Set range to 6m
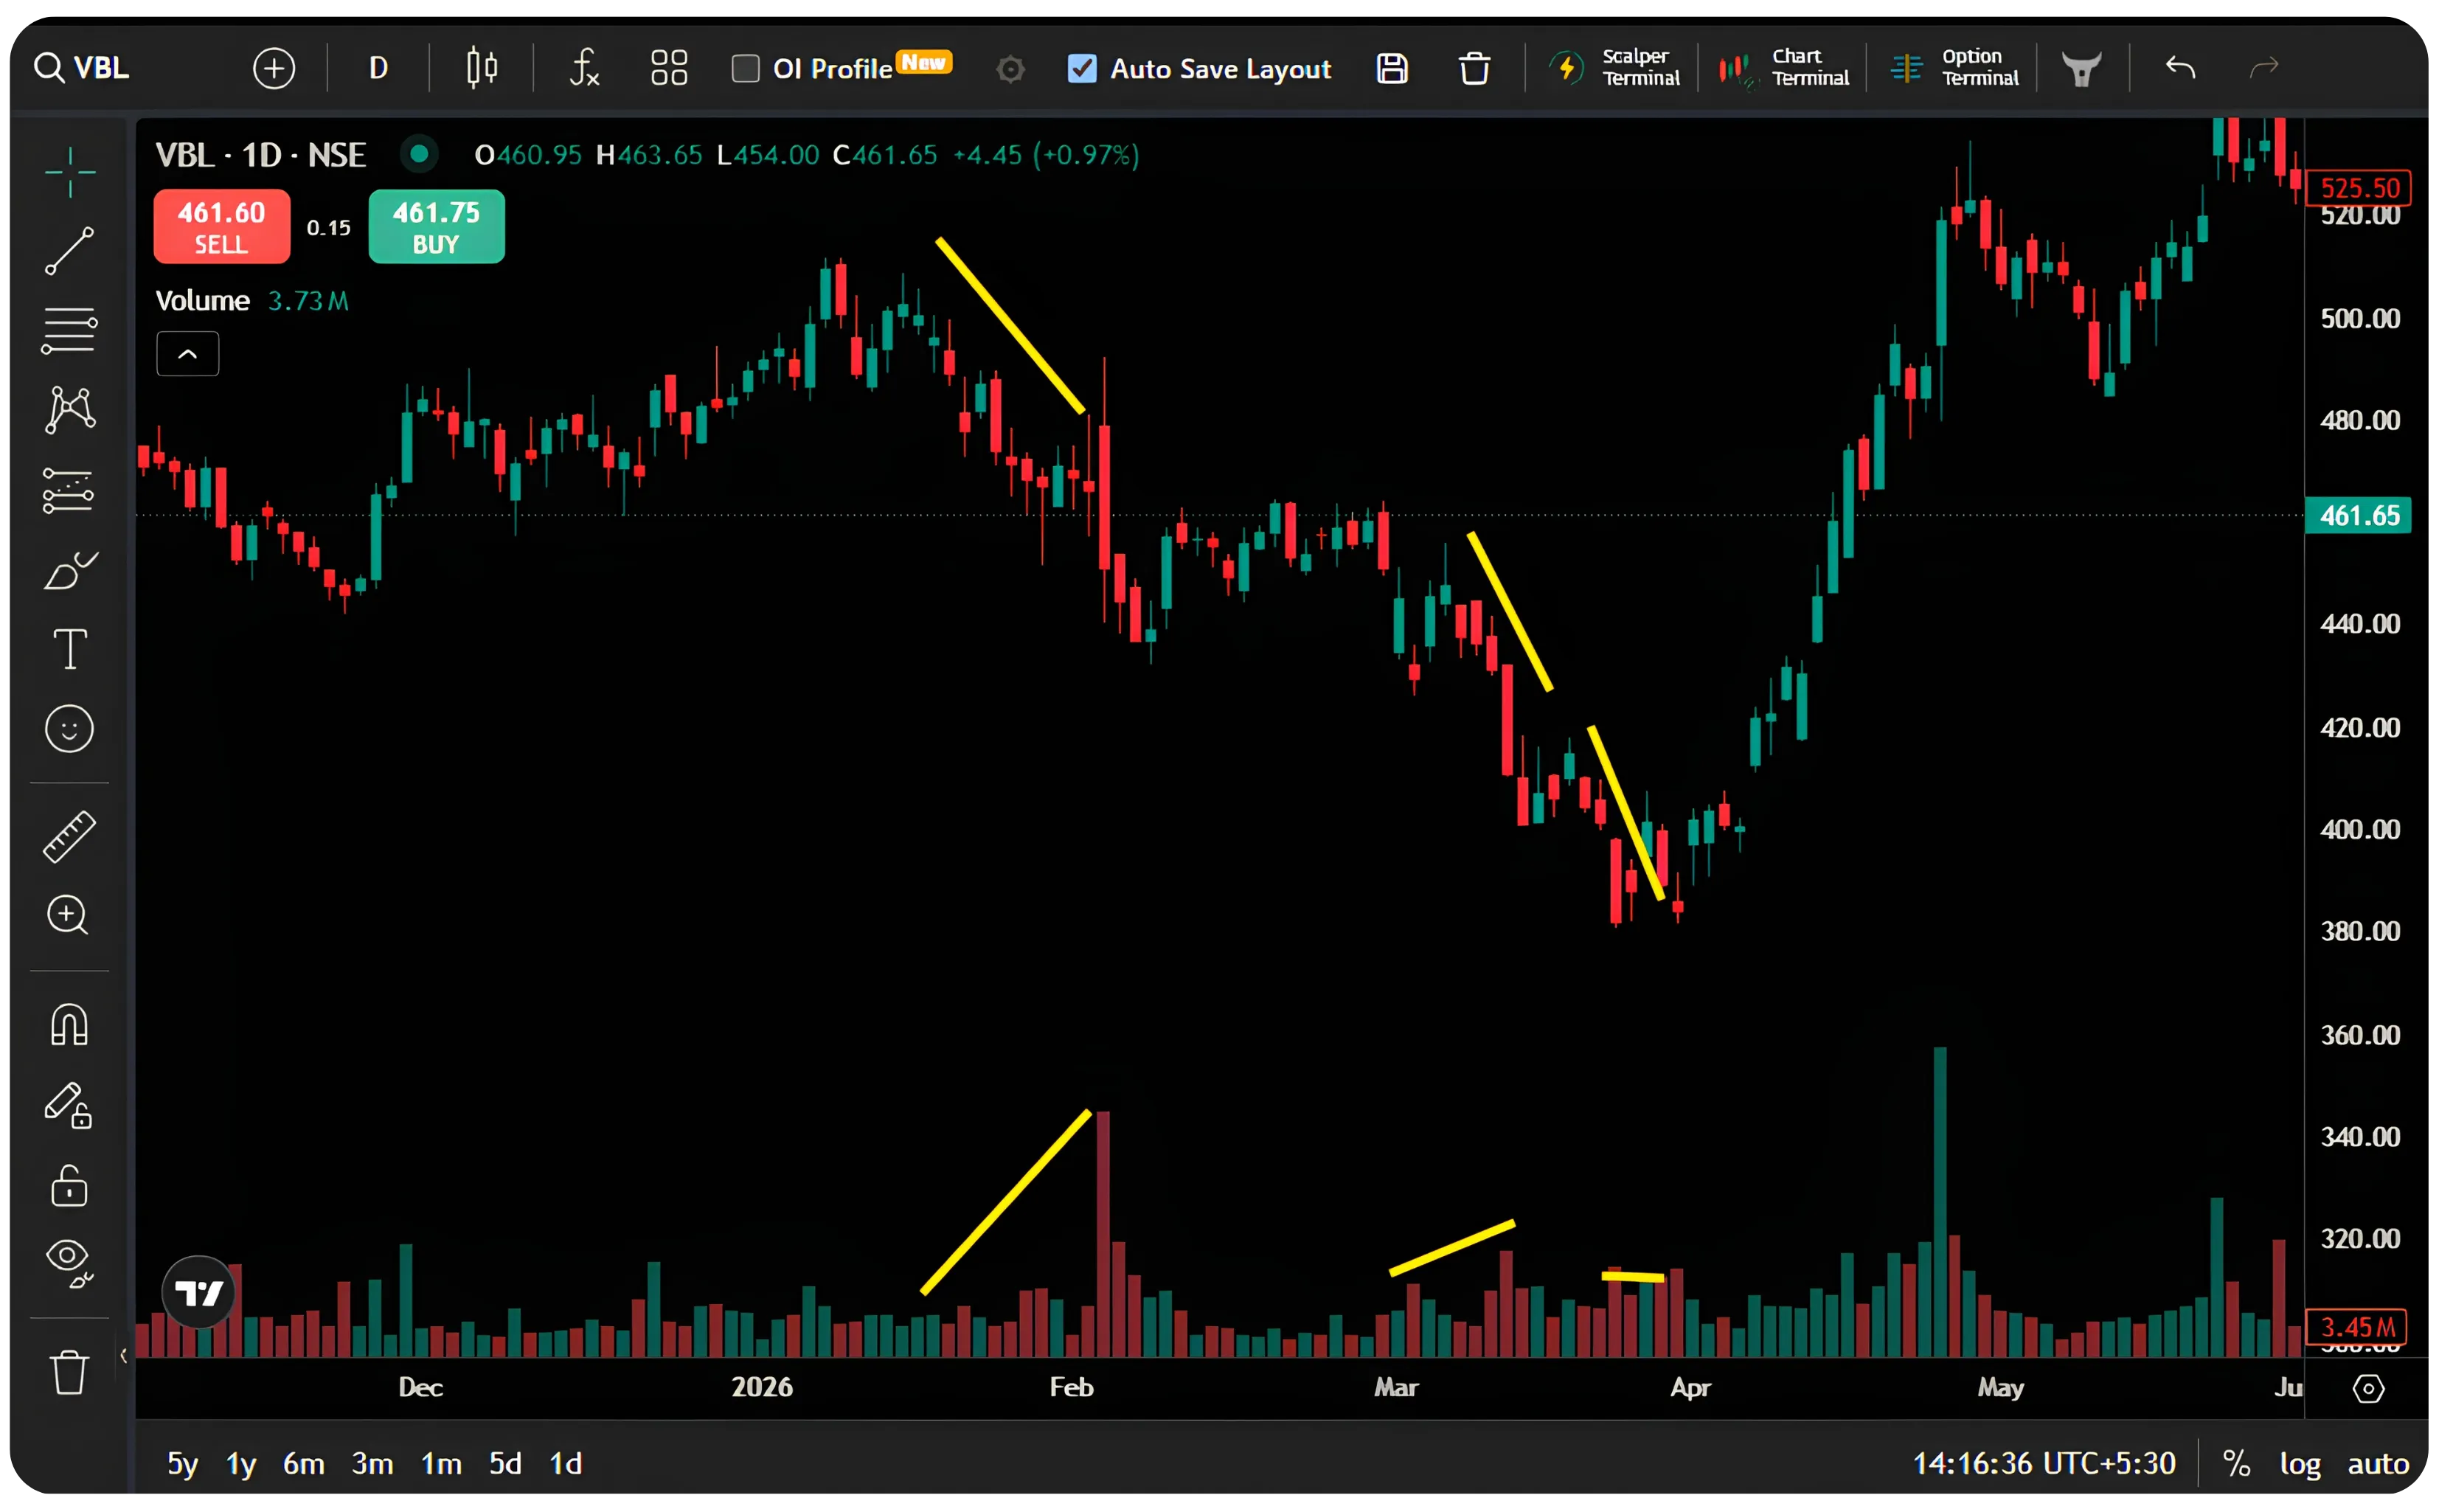Image resolution: width=2453 pixels, height=1512 pixels. [x=304, y=1466]
